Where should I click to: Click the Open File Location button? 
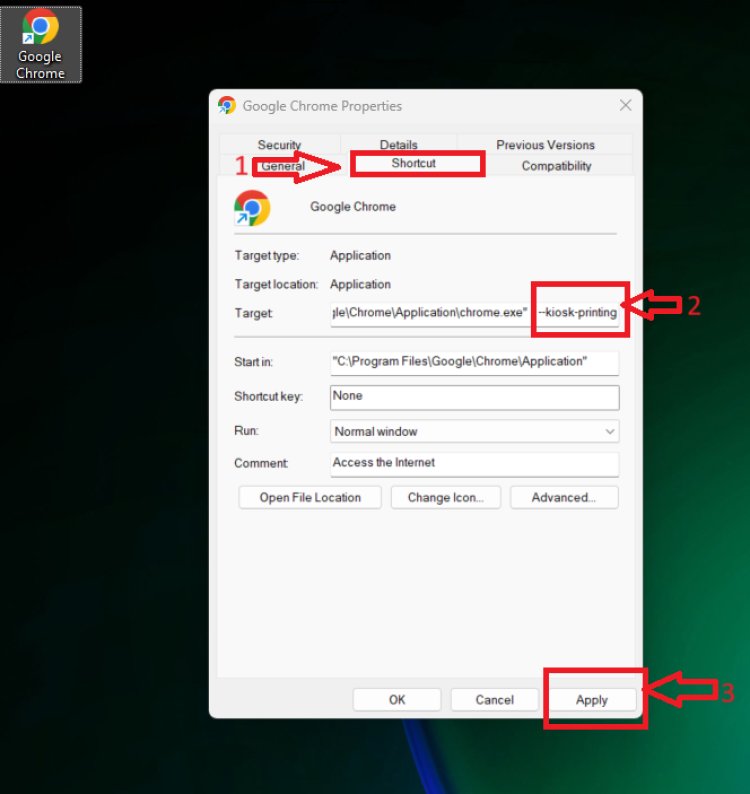[310, 497]
